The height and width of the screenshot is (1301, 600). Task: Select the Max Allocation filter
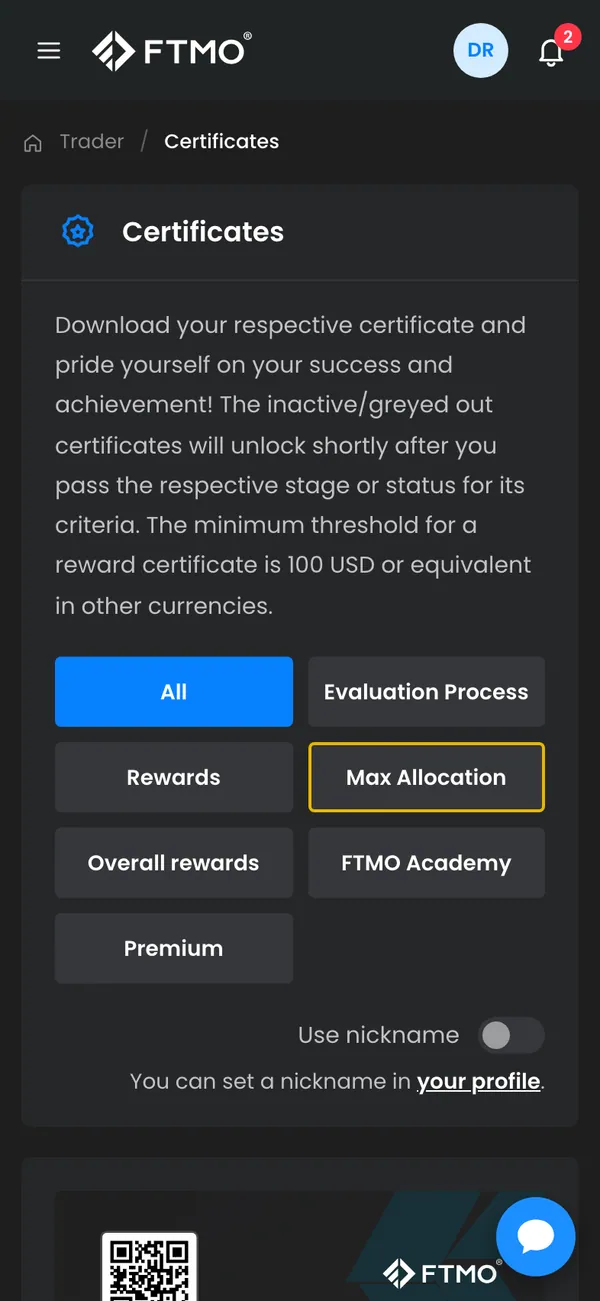point(426,777)
